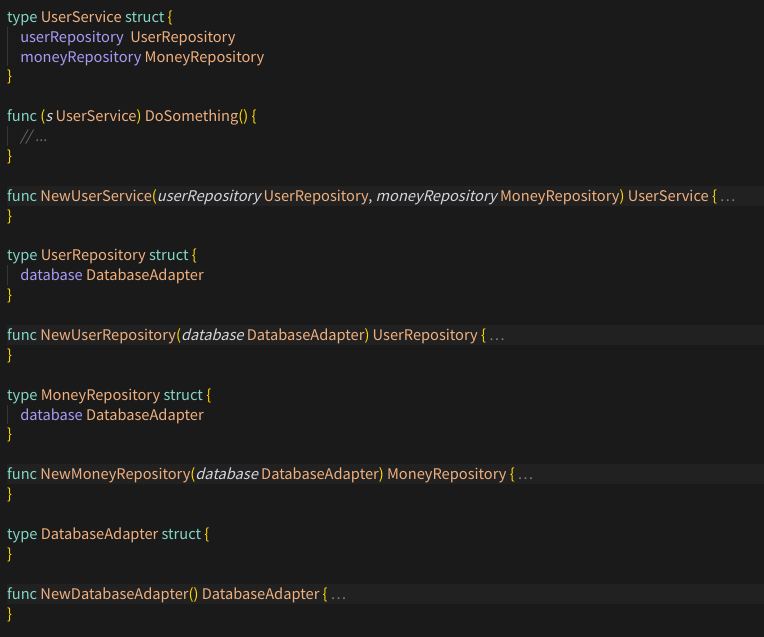Expand the folded NewDatabaseAdapter function body
Image resolution: width=764 pixels, height=637 pixels.
[338, 594]
